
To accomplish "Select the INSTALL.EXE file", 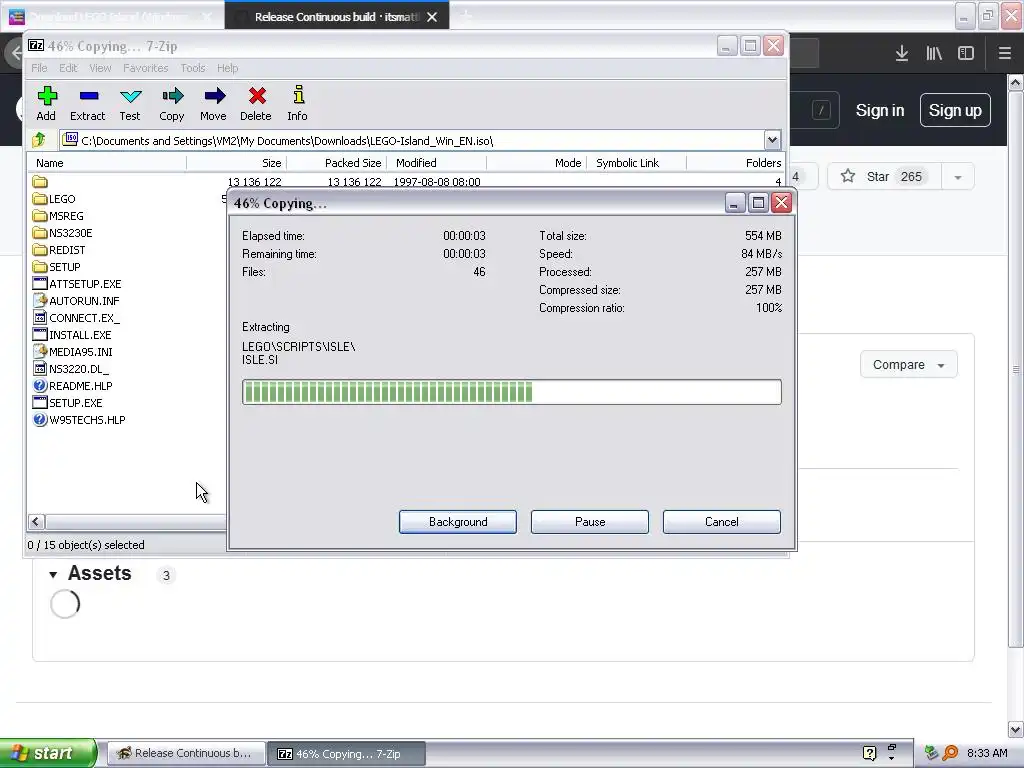I will tap(72, 334).
